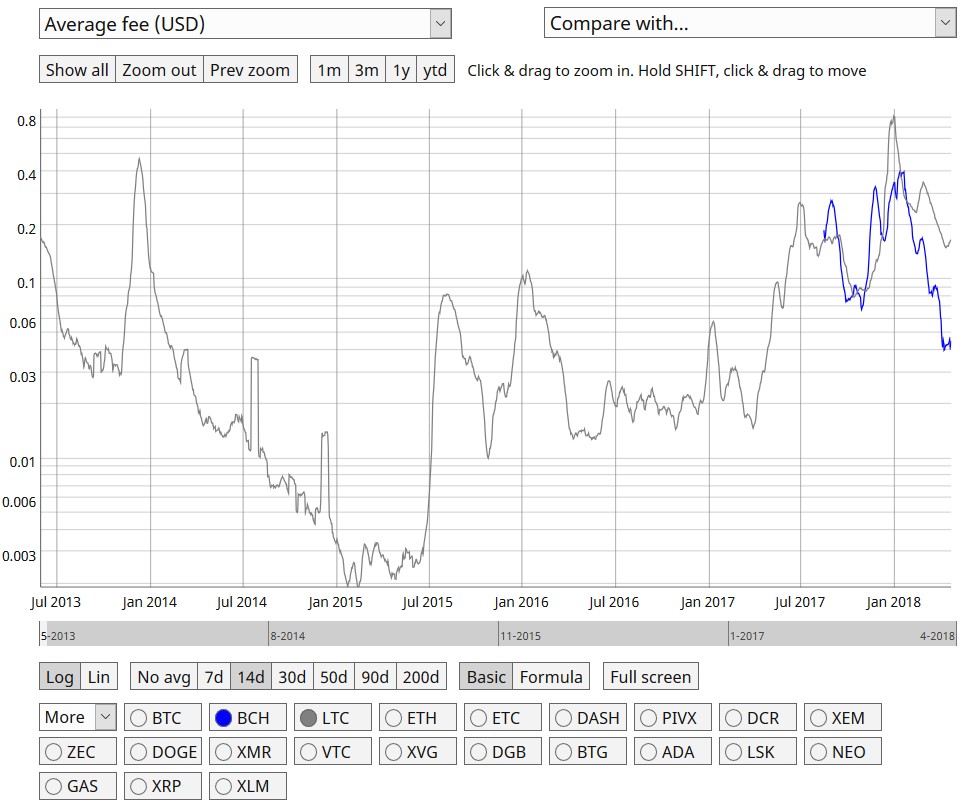Enable the XLM coin series
Image resolution: width=969 pixels, height=811 pixels.
click(x=248, y=786)
